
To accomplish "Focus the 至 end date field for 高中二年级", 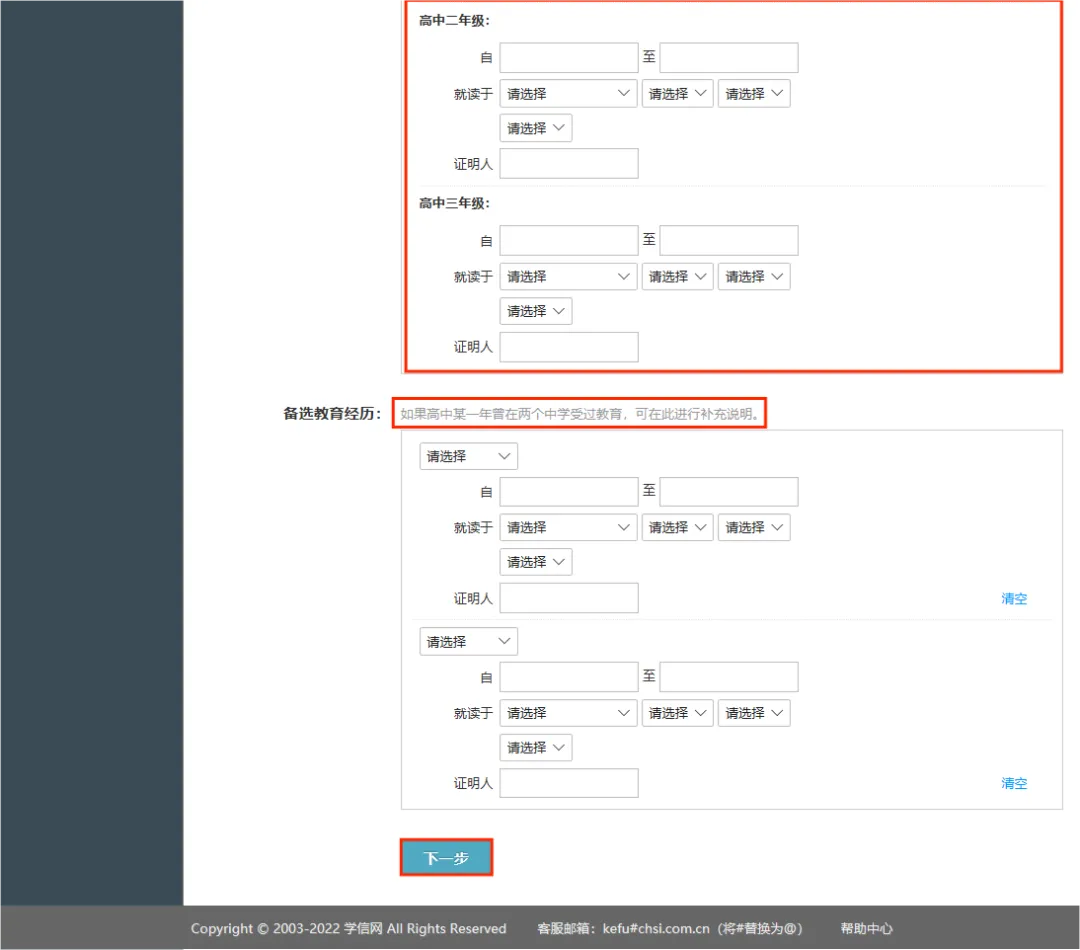I will click(728, 58).
